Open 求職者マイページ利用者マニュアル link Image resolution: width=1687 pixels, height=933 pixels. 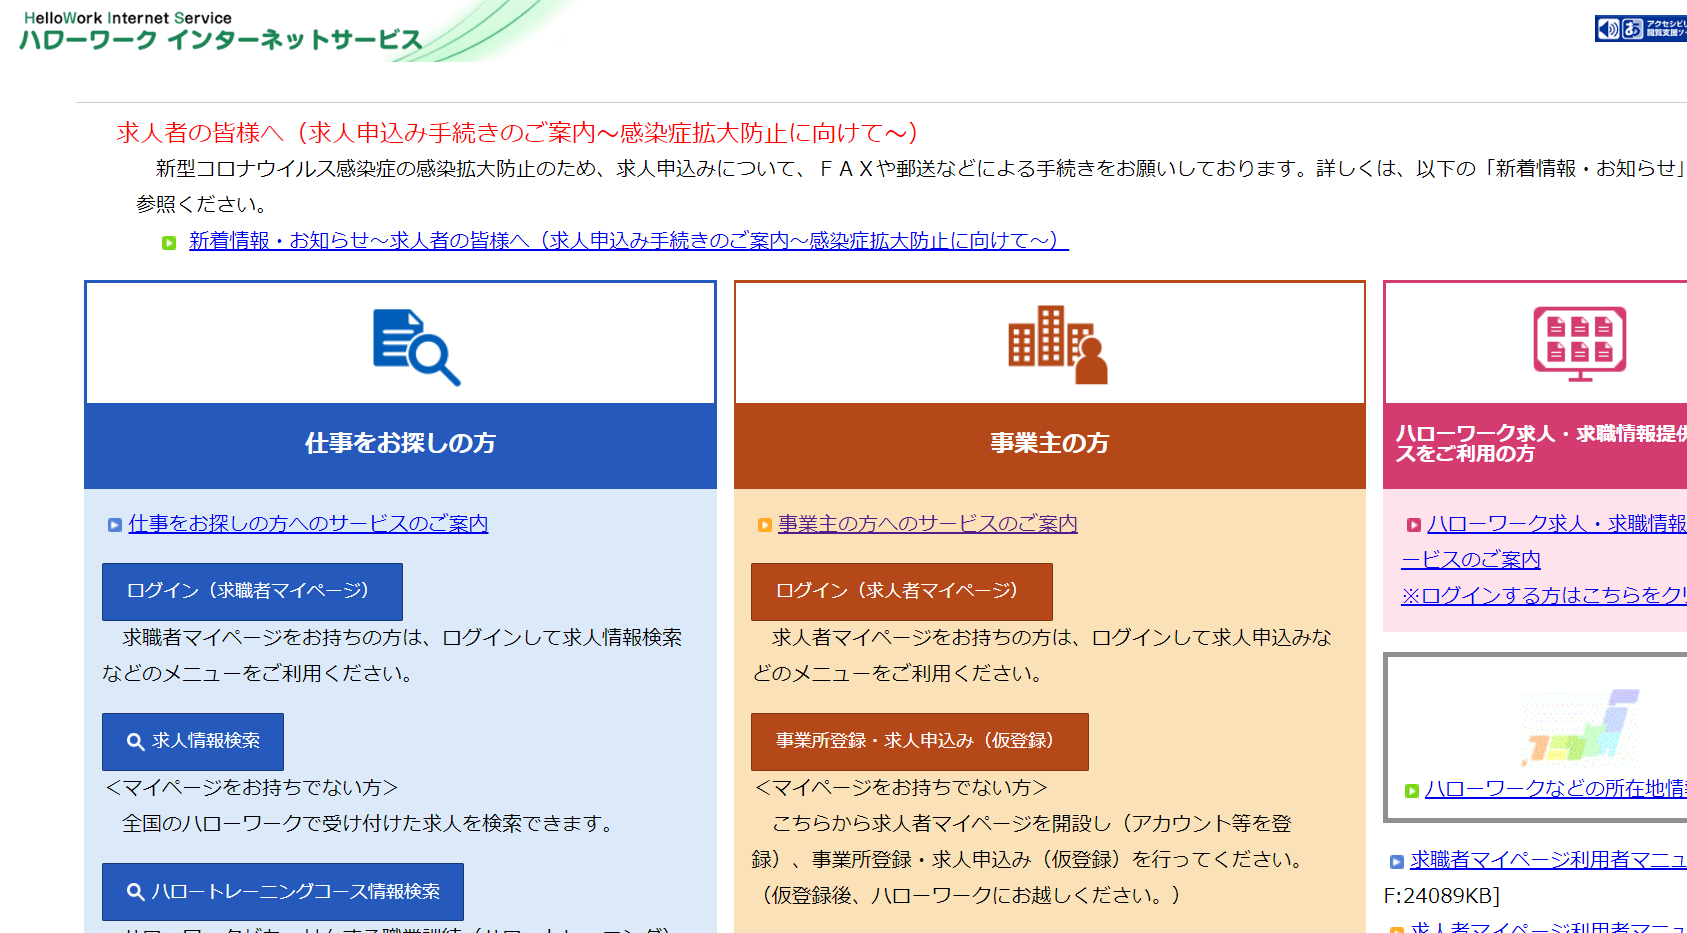[1548, 860]
